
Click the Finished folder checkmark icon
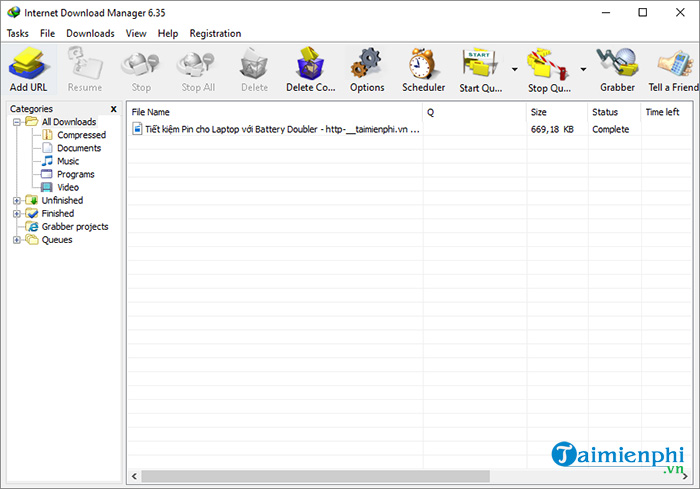pos(32,213)
